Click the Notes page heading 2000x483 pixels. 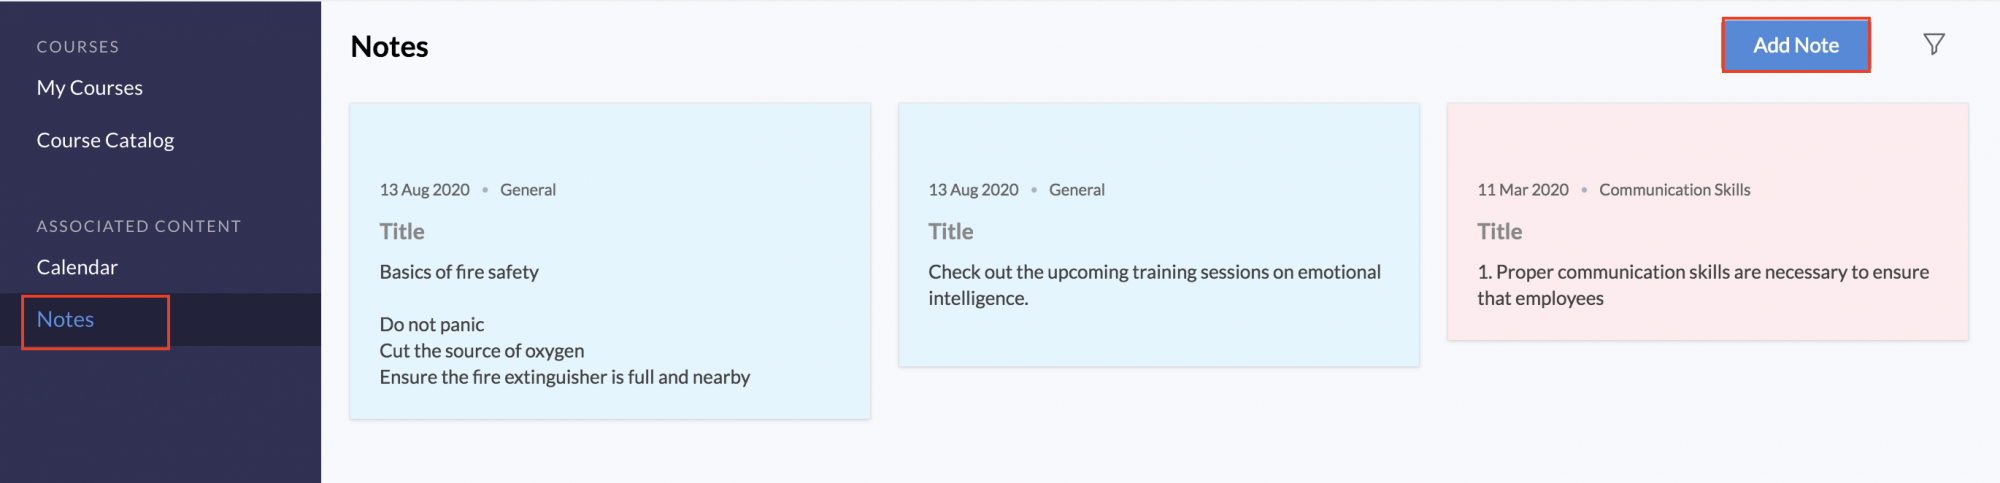pyautogui.click(x=390, y=47)
